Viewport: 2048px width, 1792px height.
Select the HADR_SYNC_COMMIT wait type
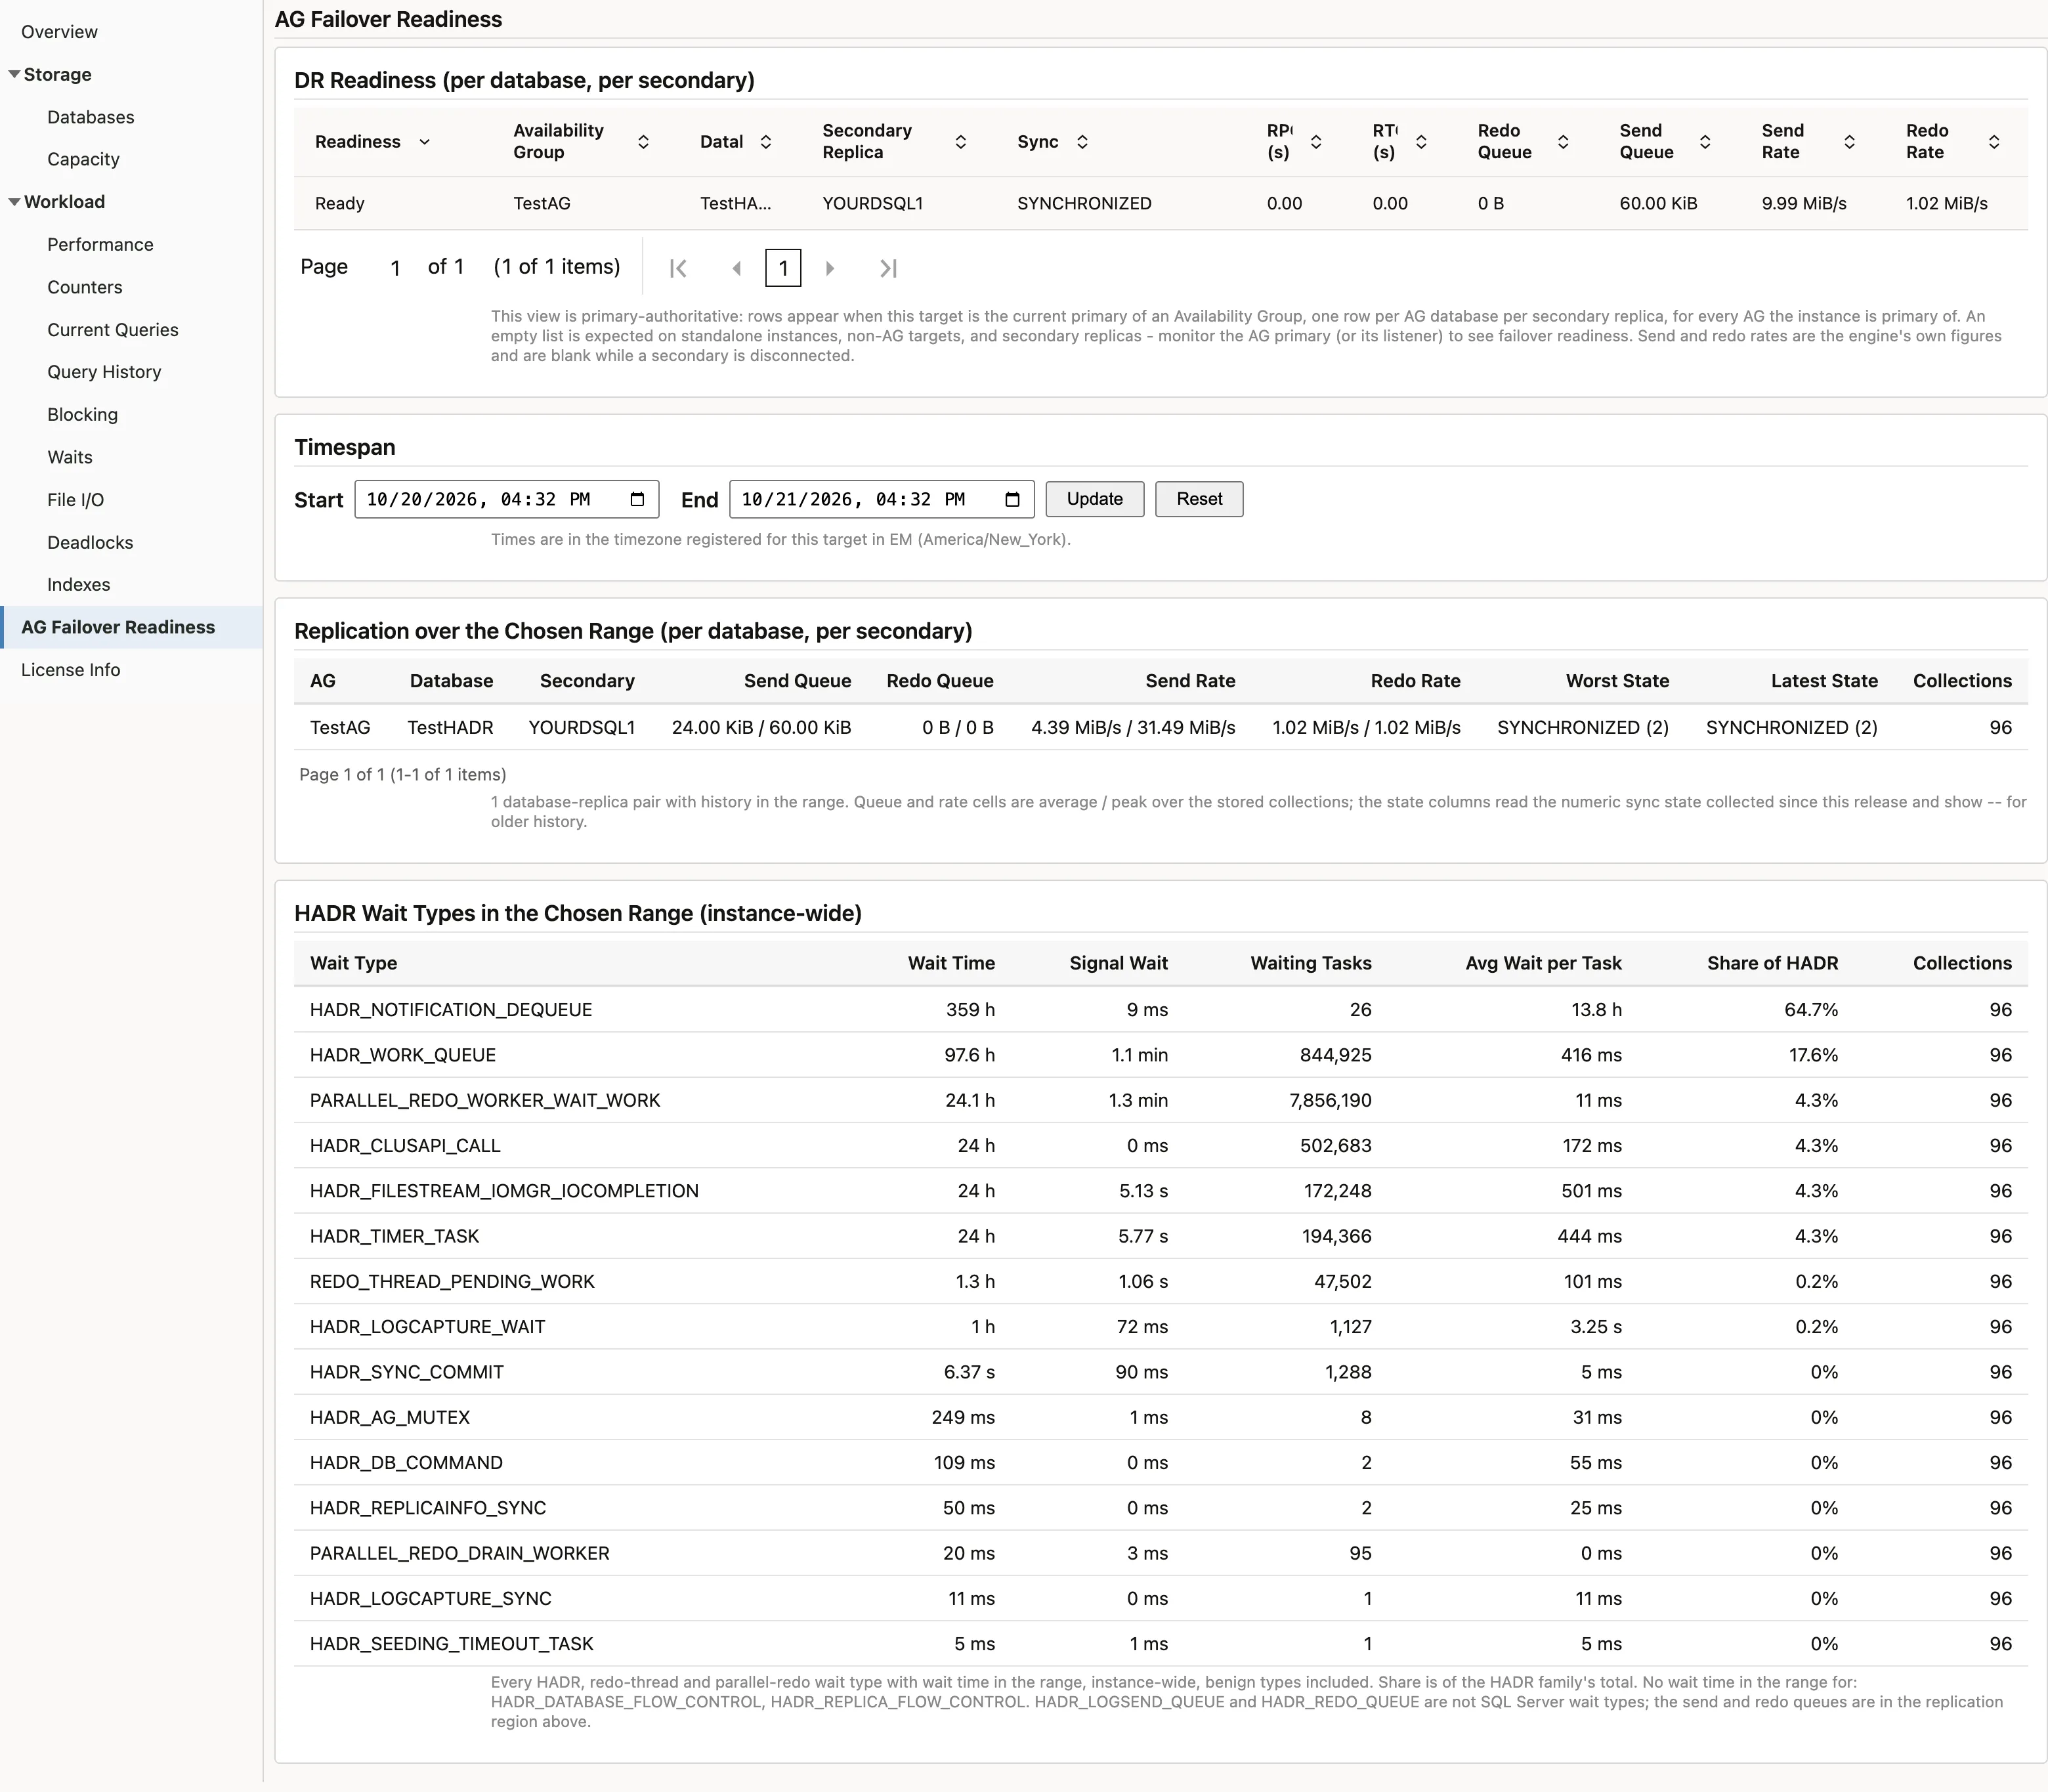click(x=406, y=1372)
